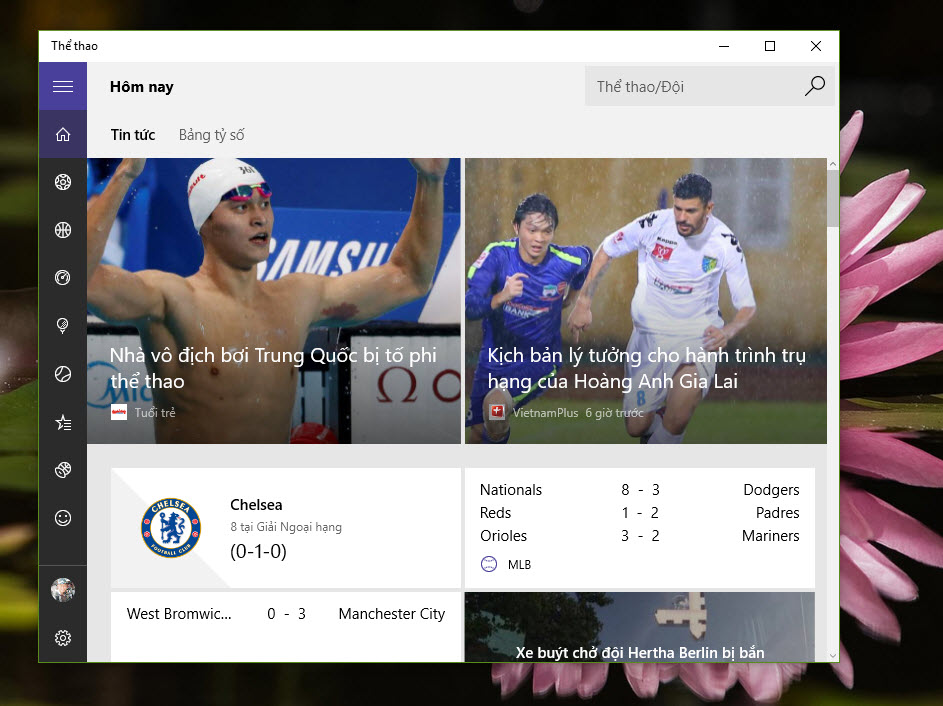Open the golf sidebar icon
This screenshot has height=706, width=943.
(x=63, y=326)
